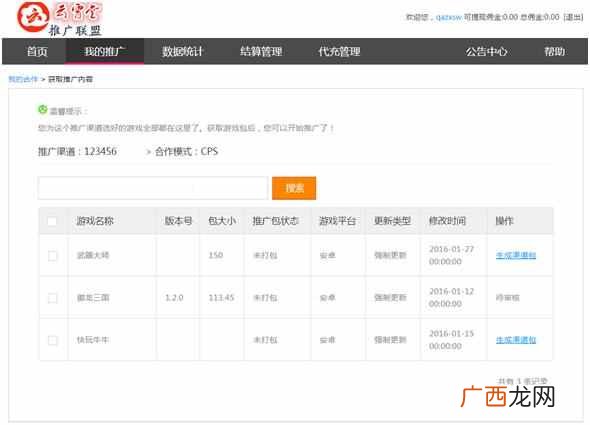The height and width of the screenshot is (425, 590).
Task: Click 强制更新 in the 快玩牛牛 row
Action: click(390, 340)
